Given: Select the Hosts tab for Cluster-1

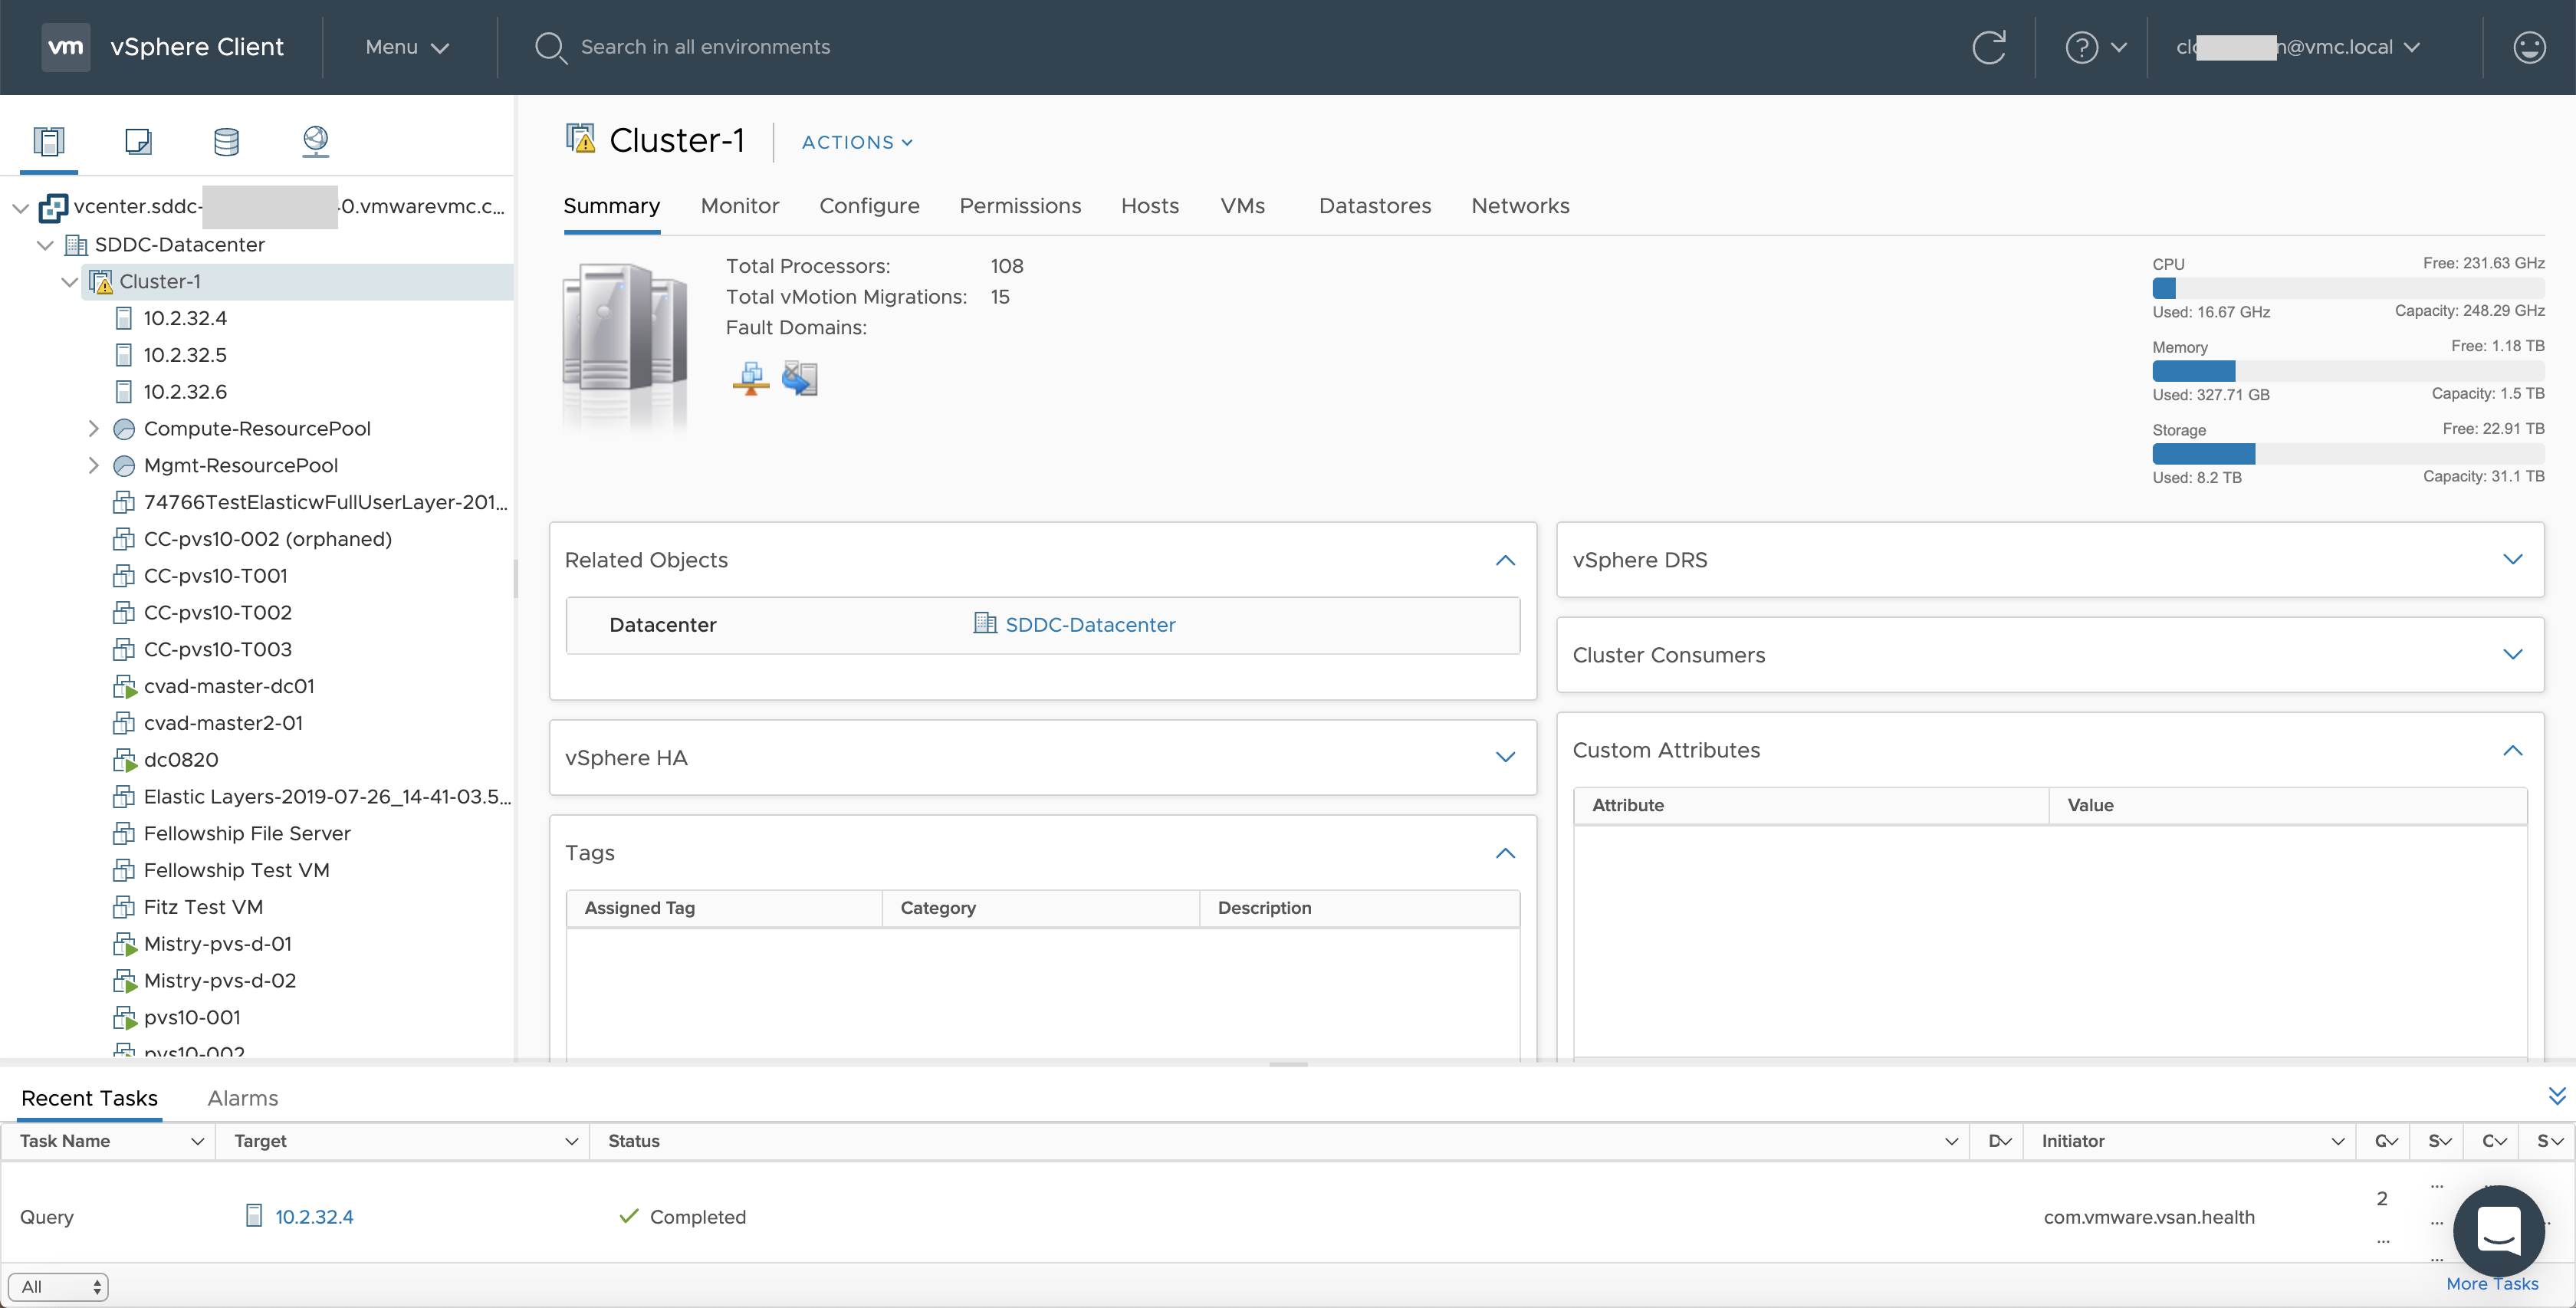Looking at the screenshot, I should 1148,205.
